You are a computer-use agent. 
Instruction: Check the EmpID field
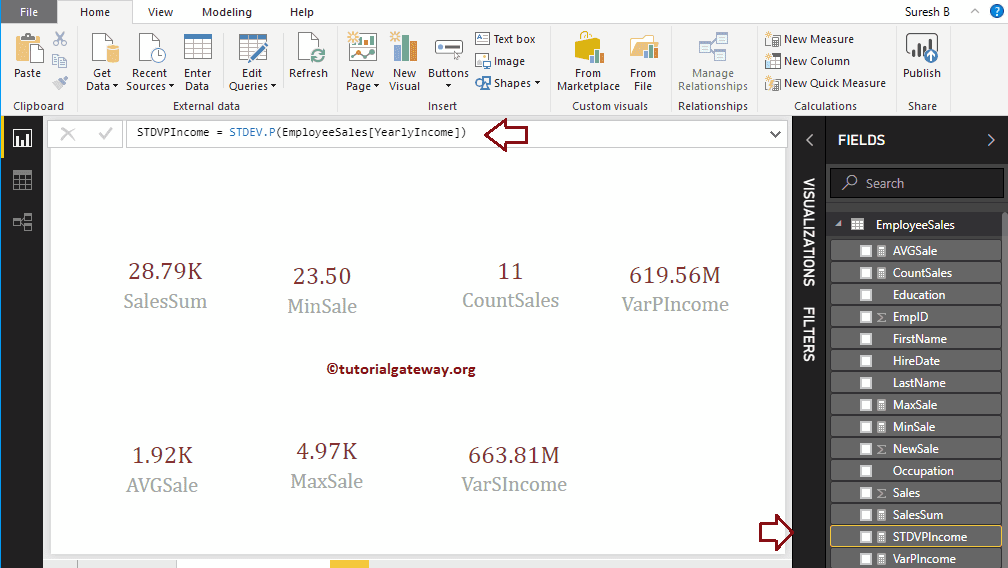pos(866,317)
